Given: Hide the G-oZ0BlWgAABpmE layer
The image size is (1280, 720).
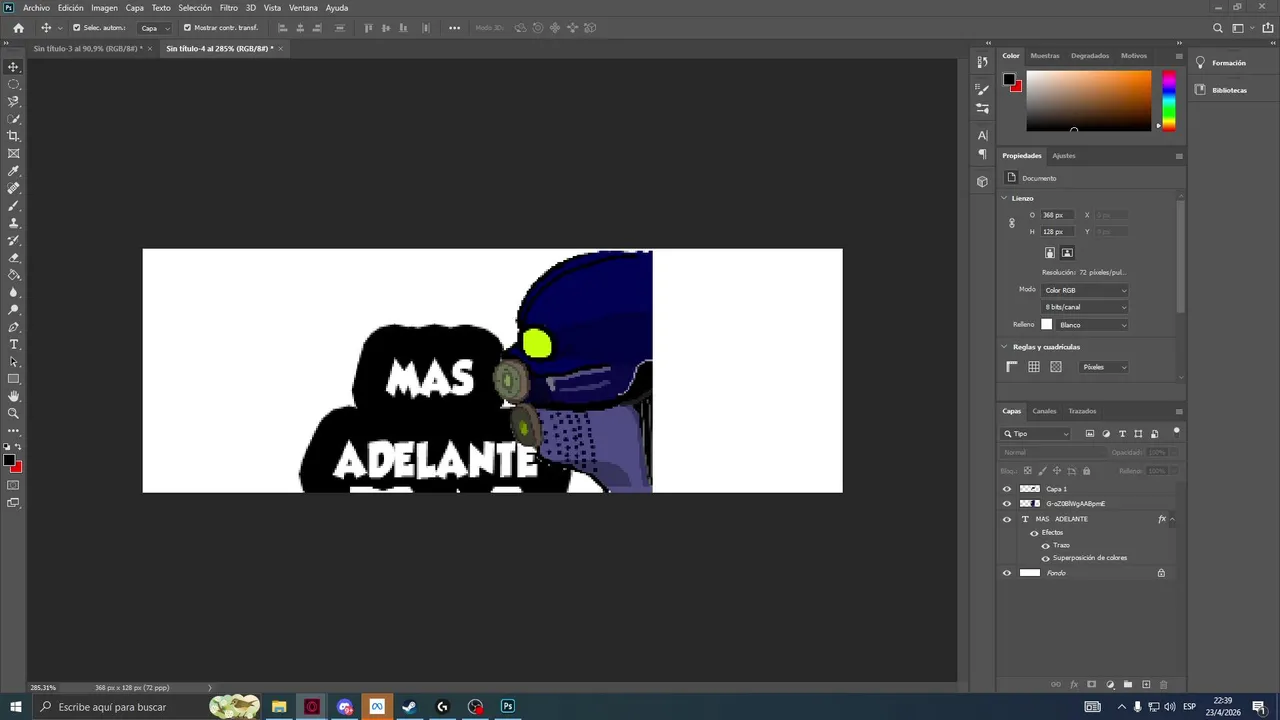Looking at the screenshot, I should [x=1007, y=503].
